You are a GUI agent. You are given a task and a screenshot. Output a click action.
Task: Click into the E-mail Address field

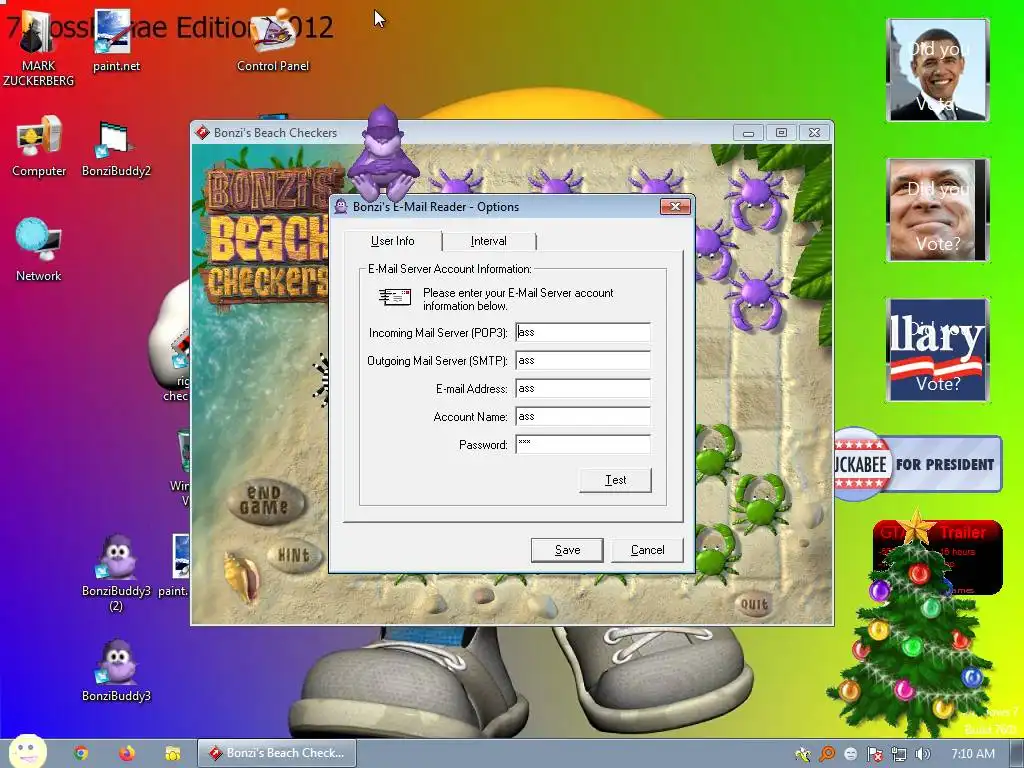583,389
